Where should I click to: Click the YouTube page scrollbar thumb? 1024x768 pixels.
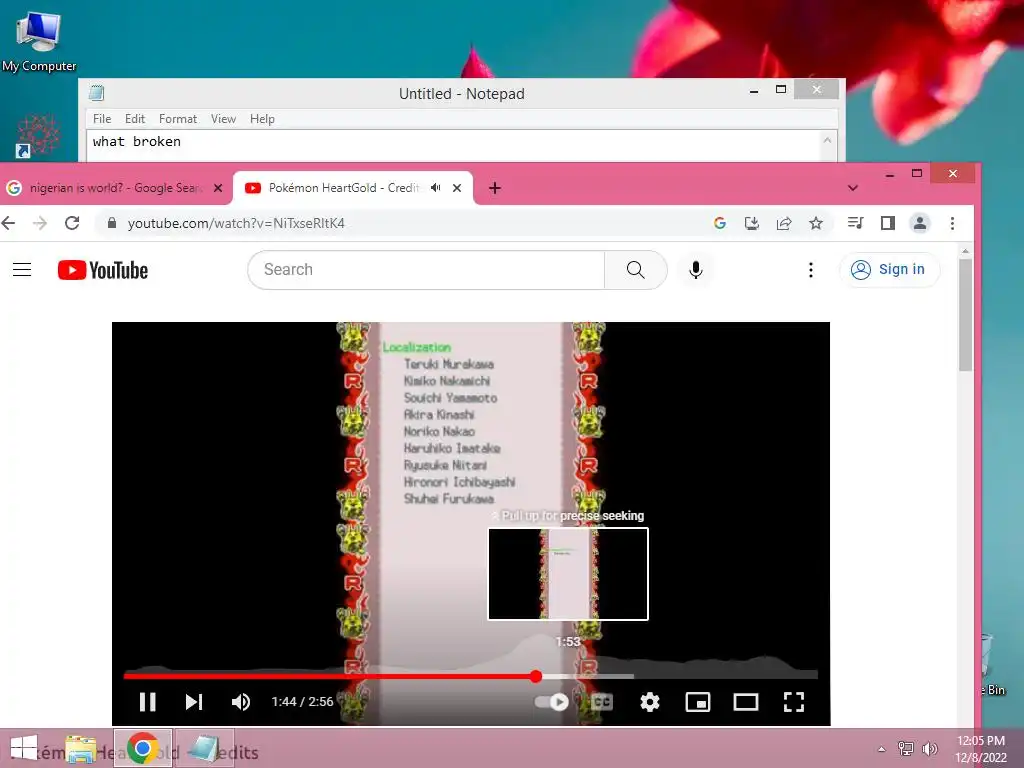tap(965, 315)
